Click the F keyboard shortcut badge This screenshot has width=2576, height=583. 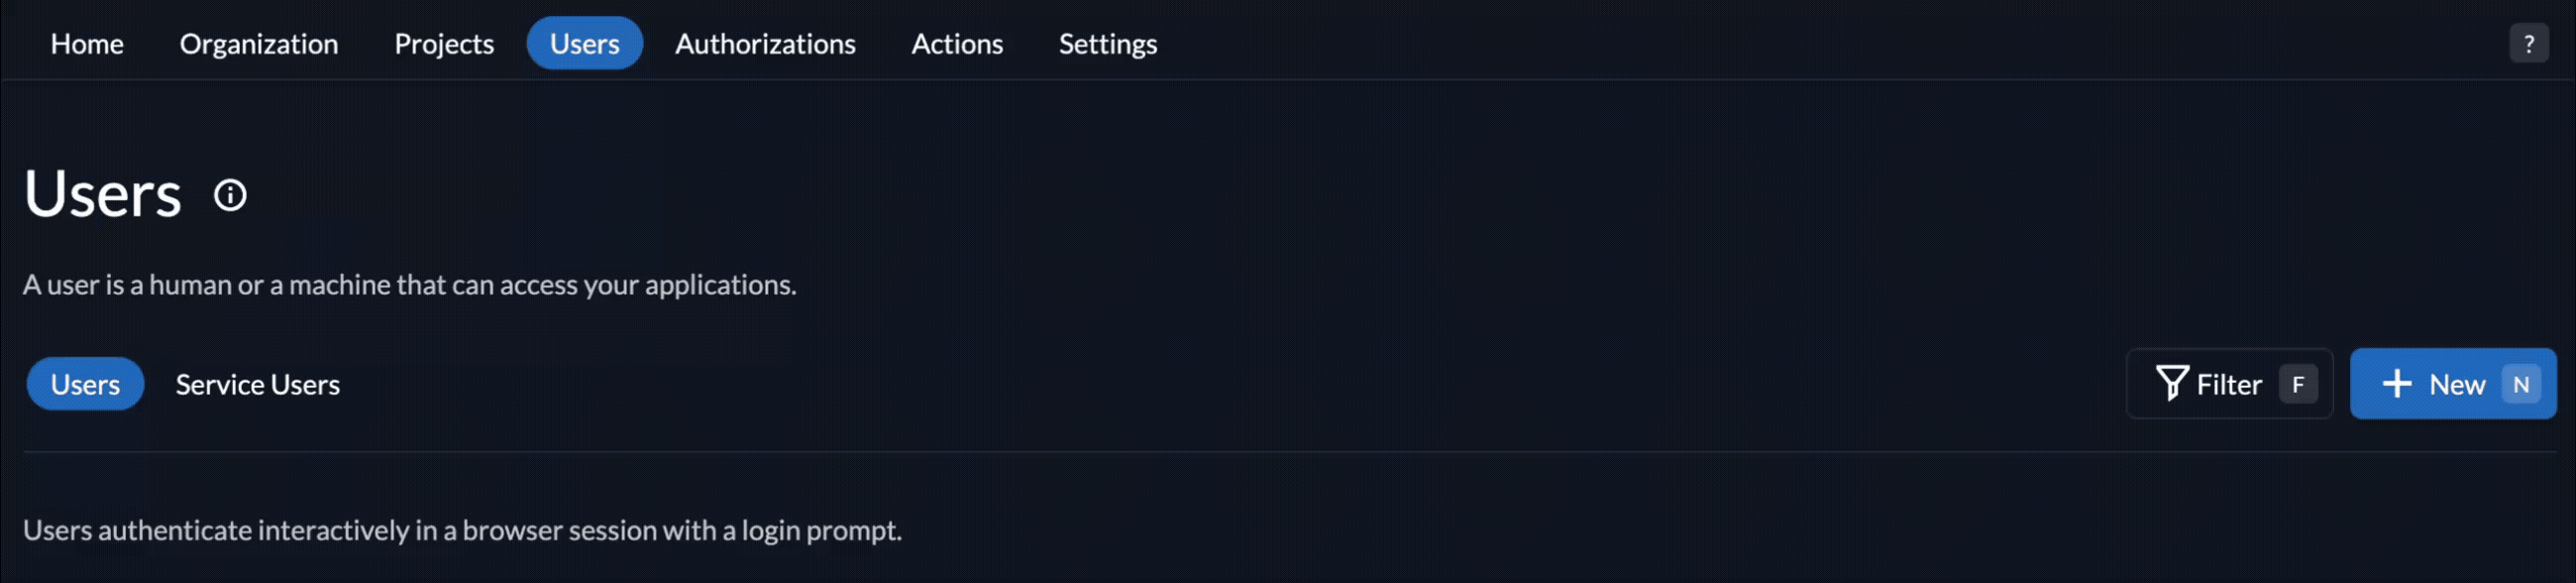tap(2298, 383)
